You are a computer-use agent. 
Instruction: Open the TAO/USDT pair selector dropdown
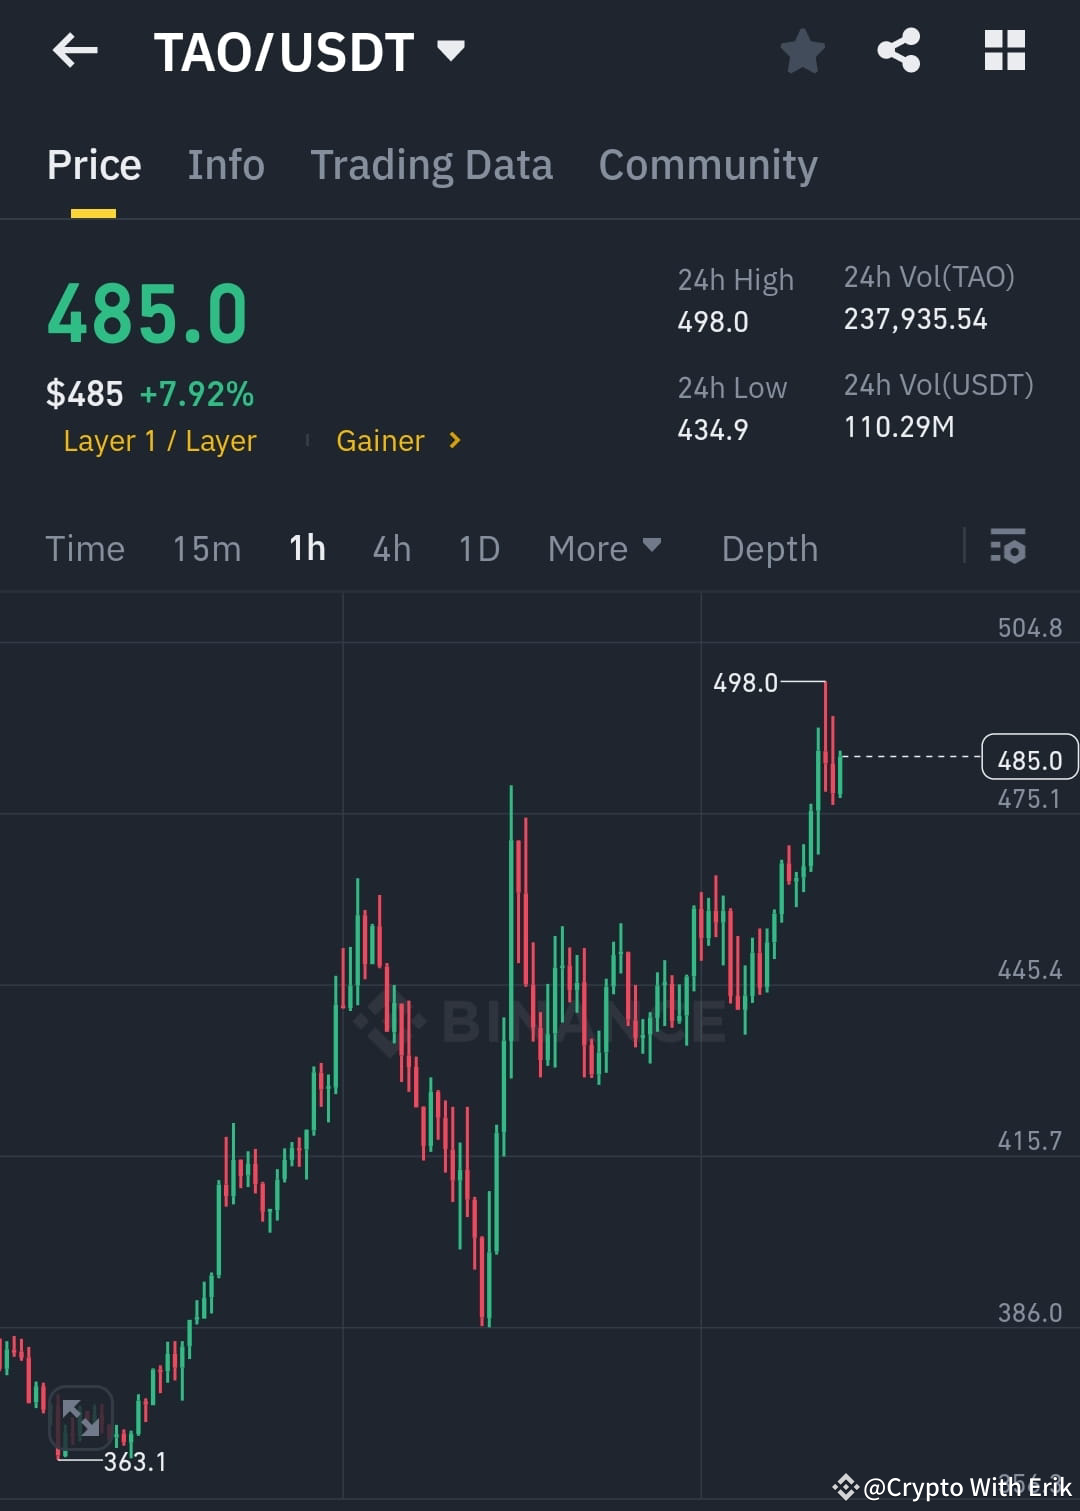tap(450, 49)
